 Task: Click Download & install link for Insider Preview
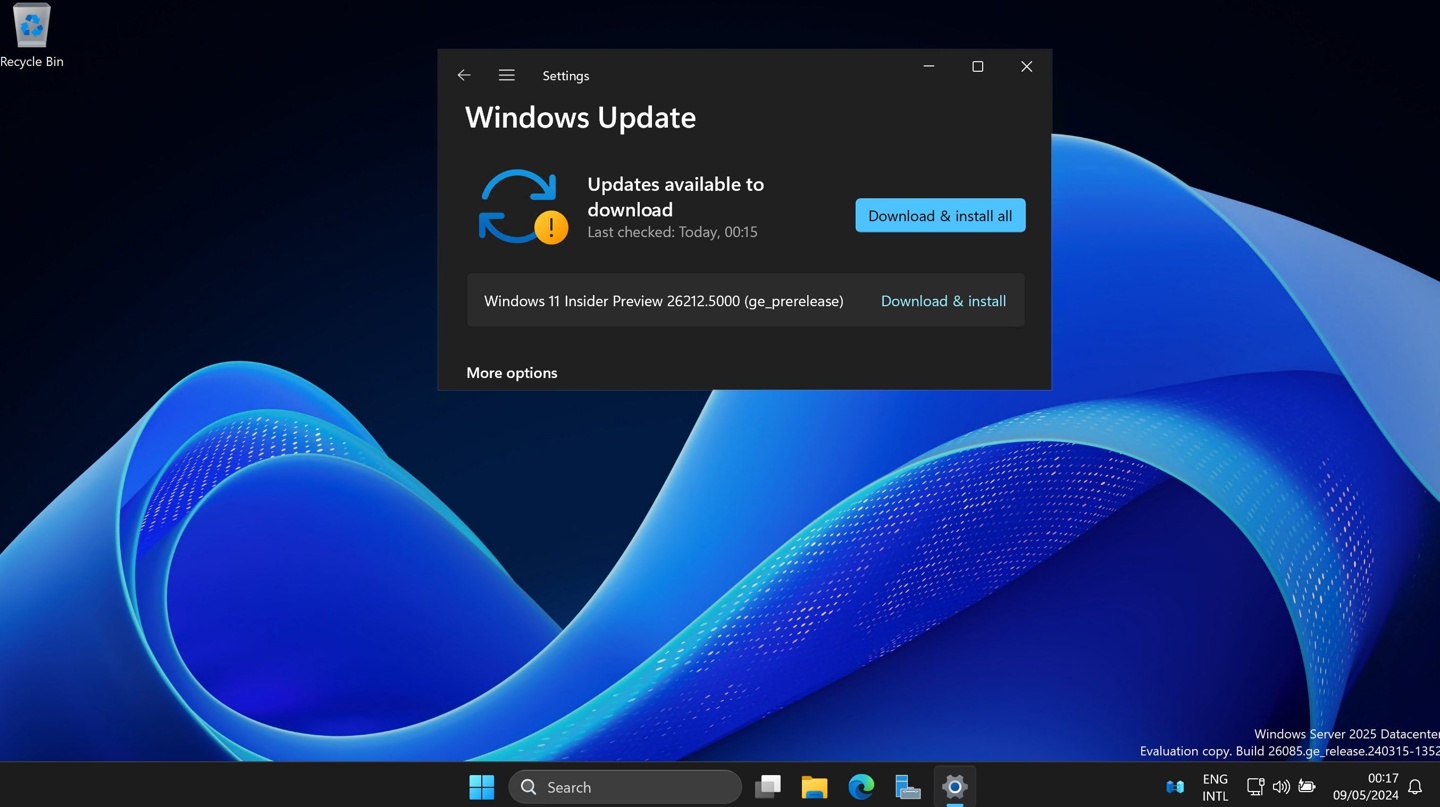[x=943, y=301]
